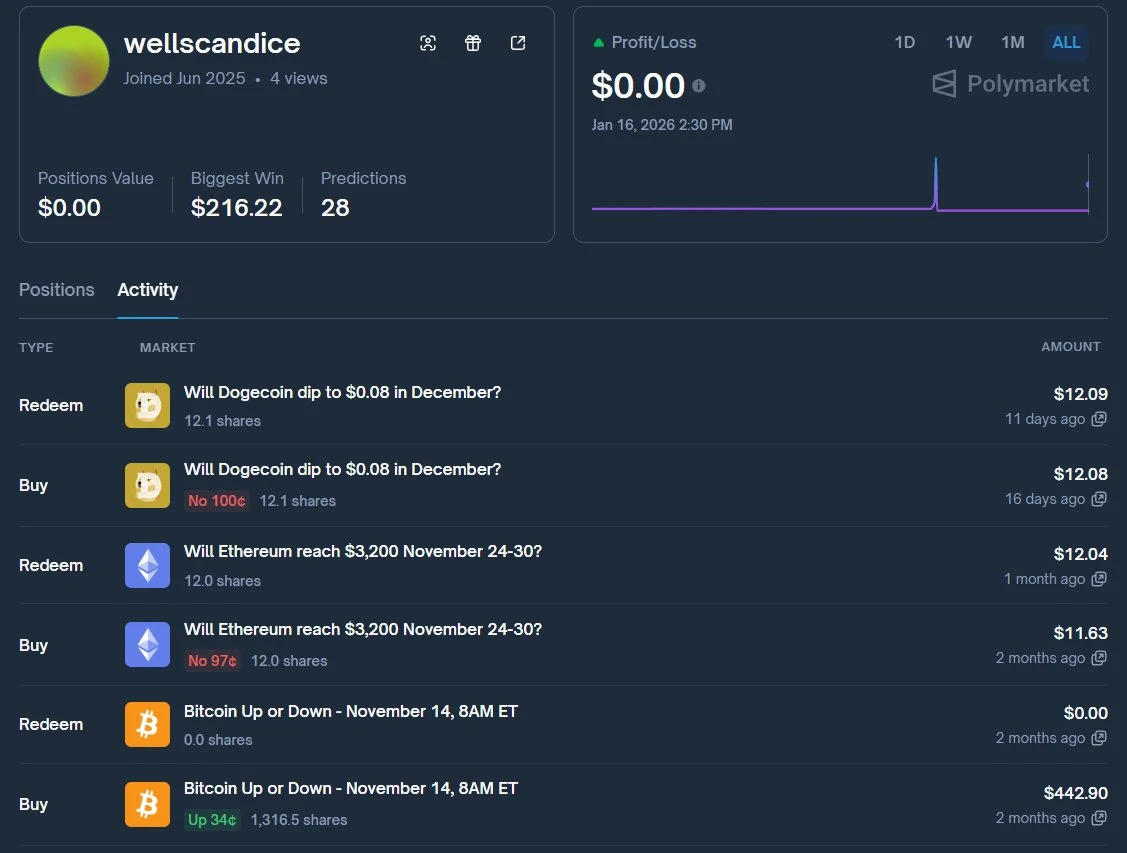Switch to the Positions tab
The height and width of the screenshot is (853, 1127).
pos(56,290)
